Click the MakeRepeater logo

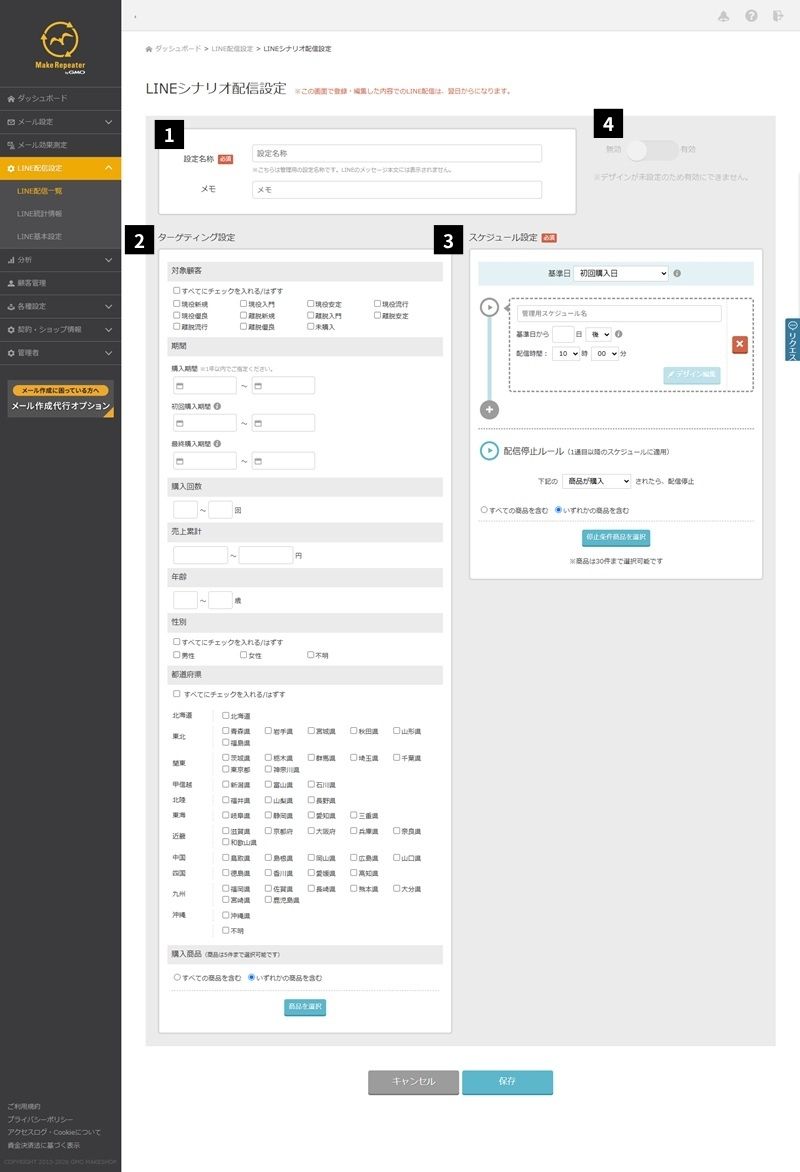point(60,48)
